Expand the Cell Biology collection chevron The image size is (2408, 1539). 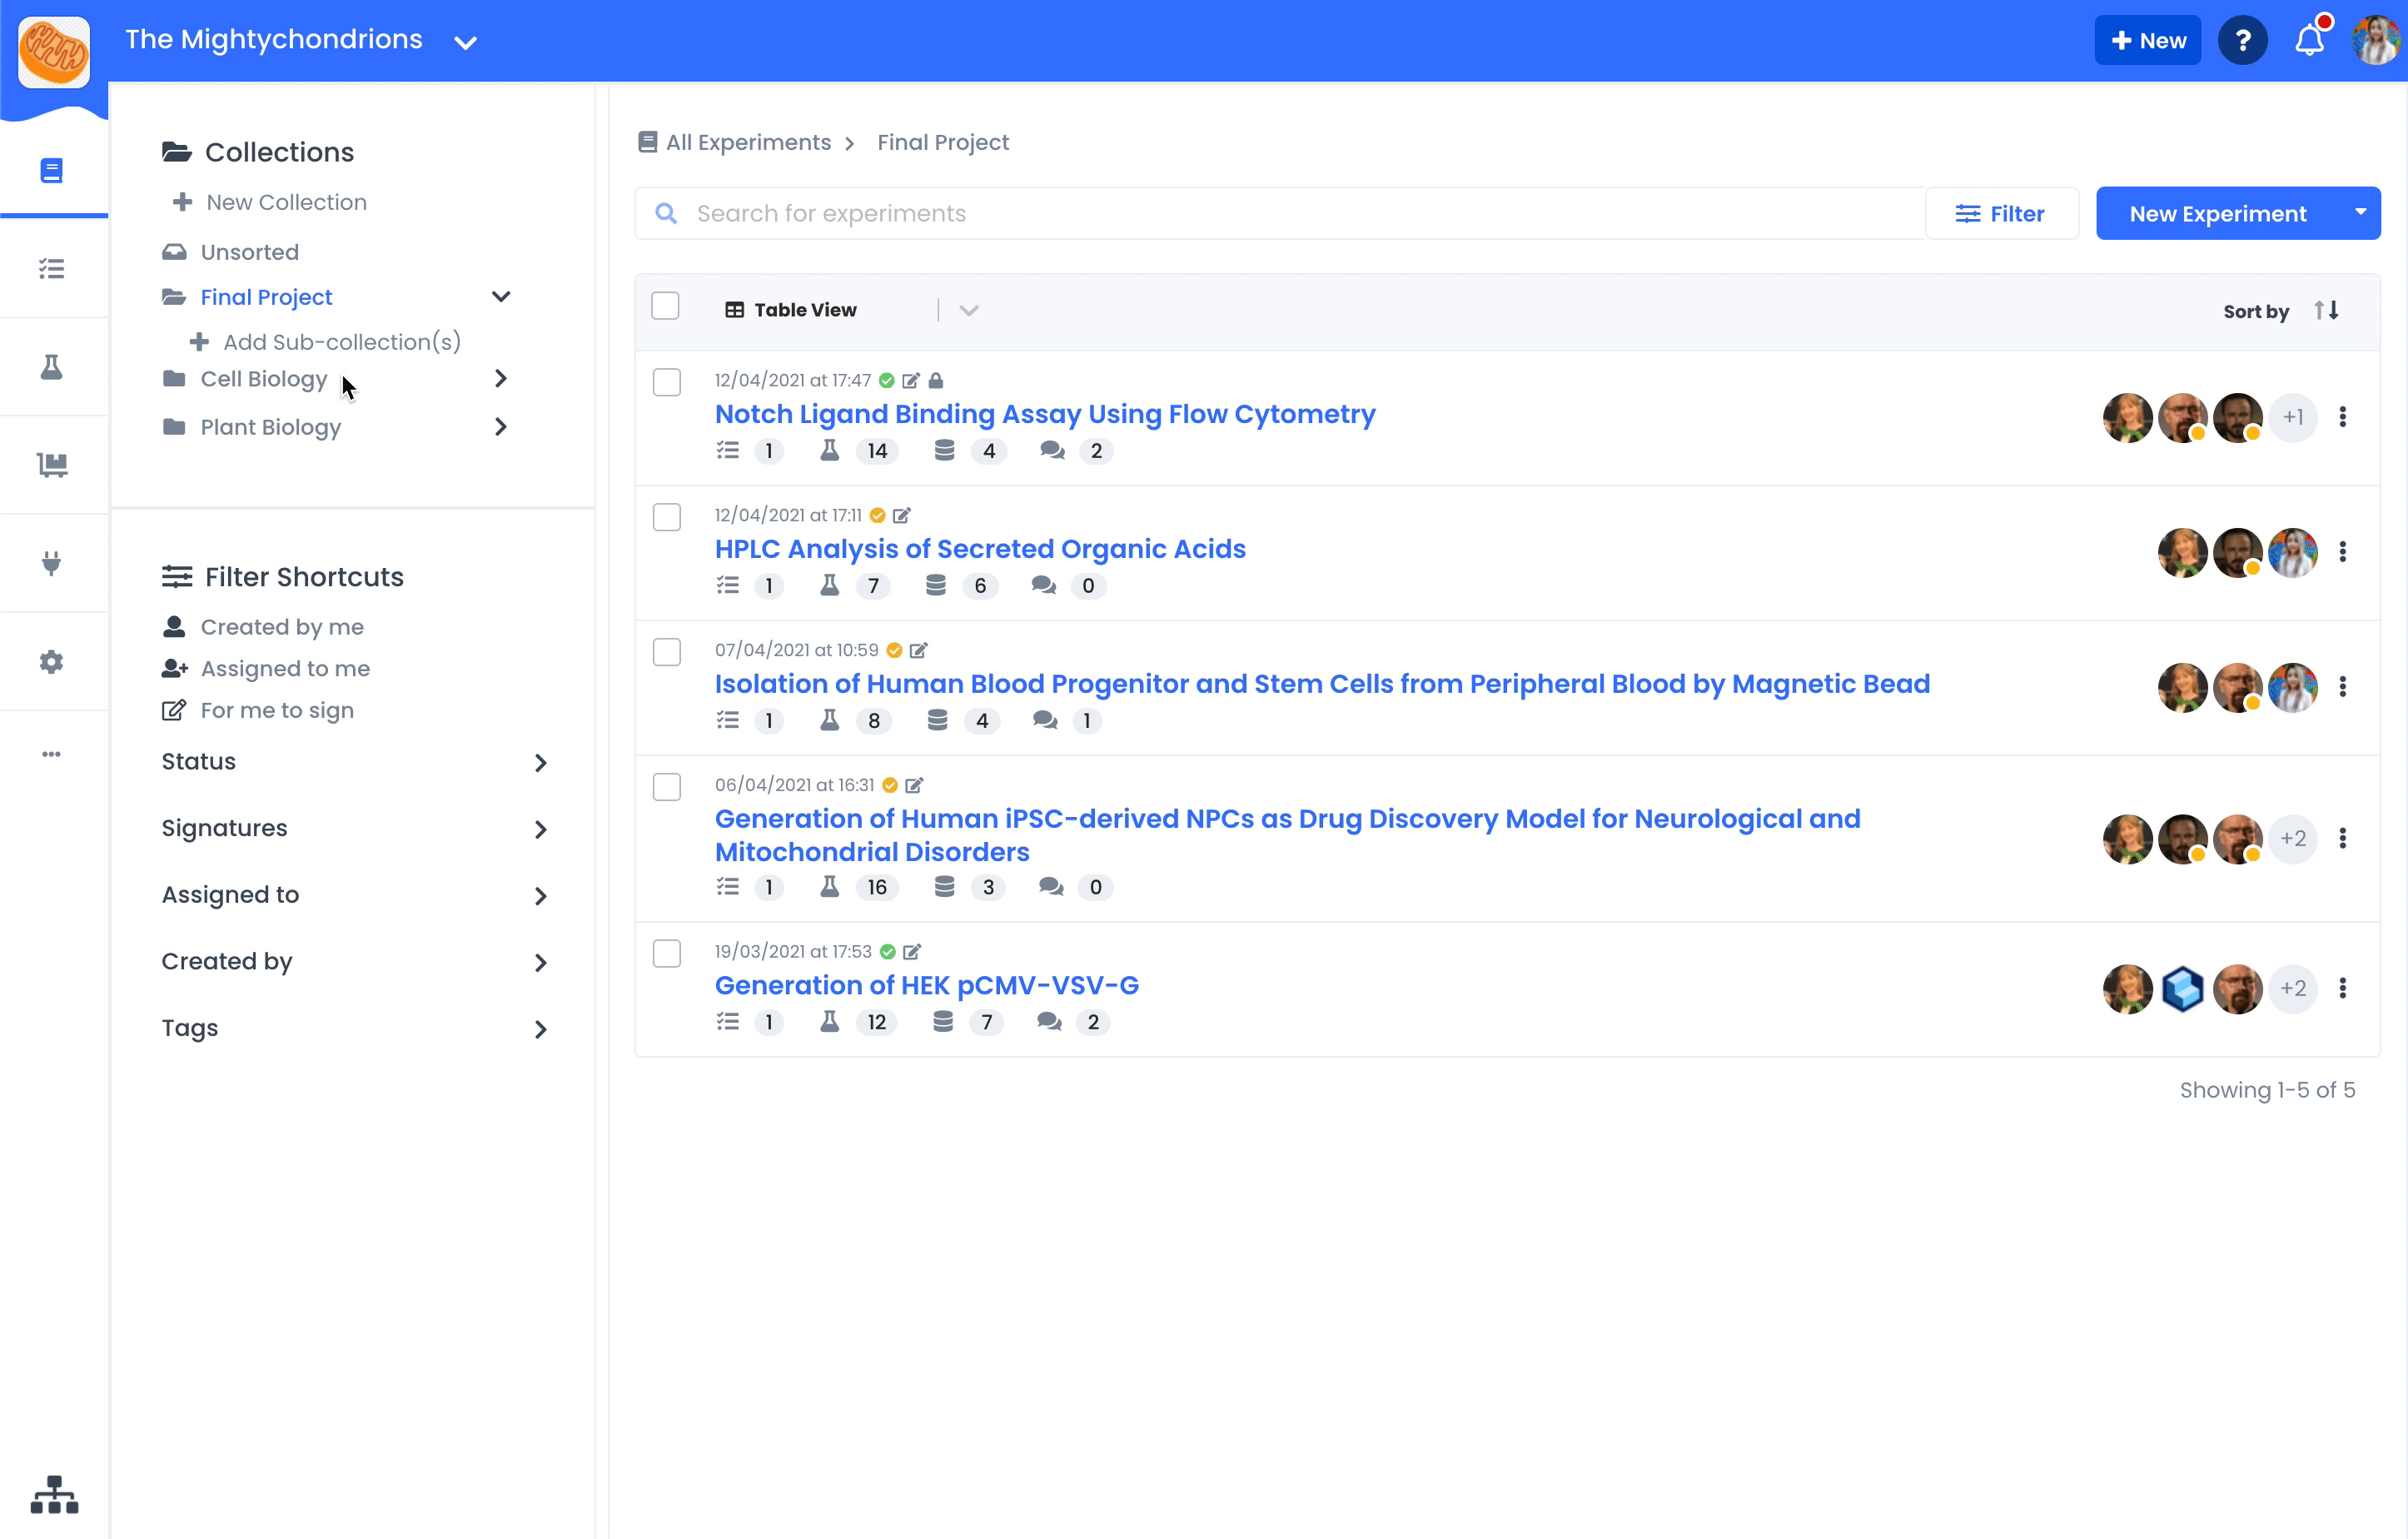(501, 379)
